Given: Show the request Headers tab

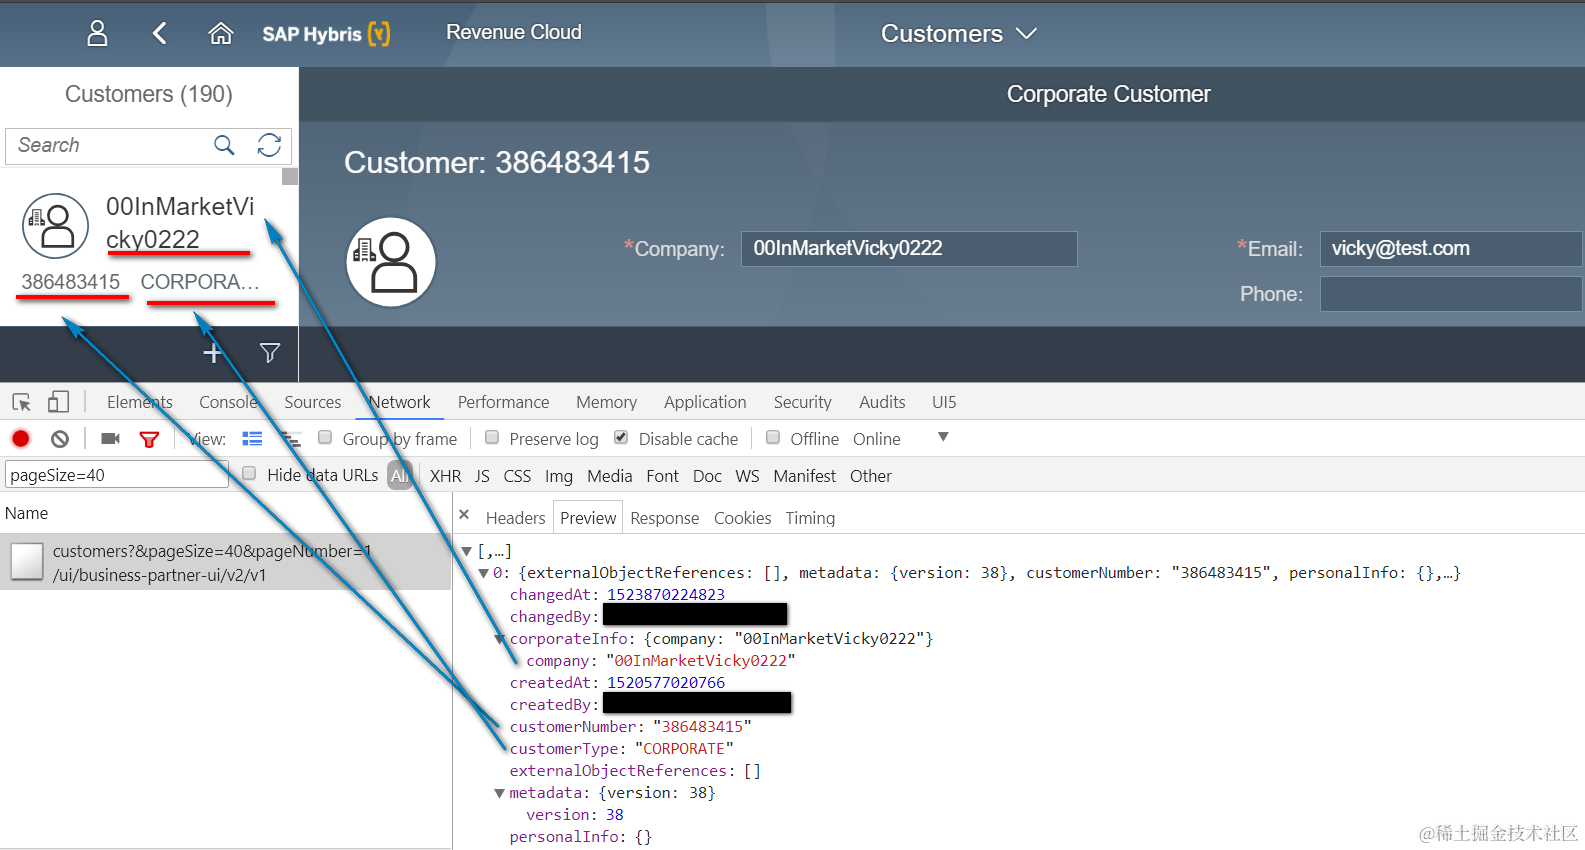Looking at the screenshot, I should click(x=515, y=518).
